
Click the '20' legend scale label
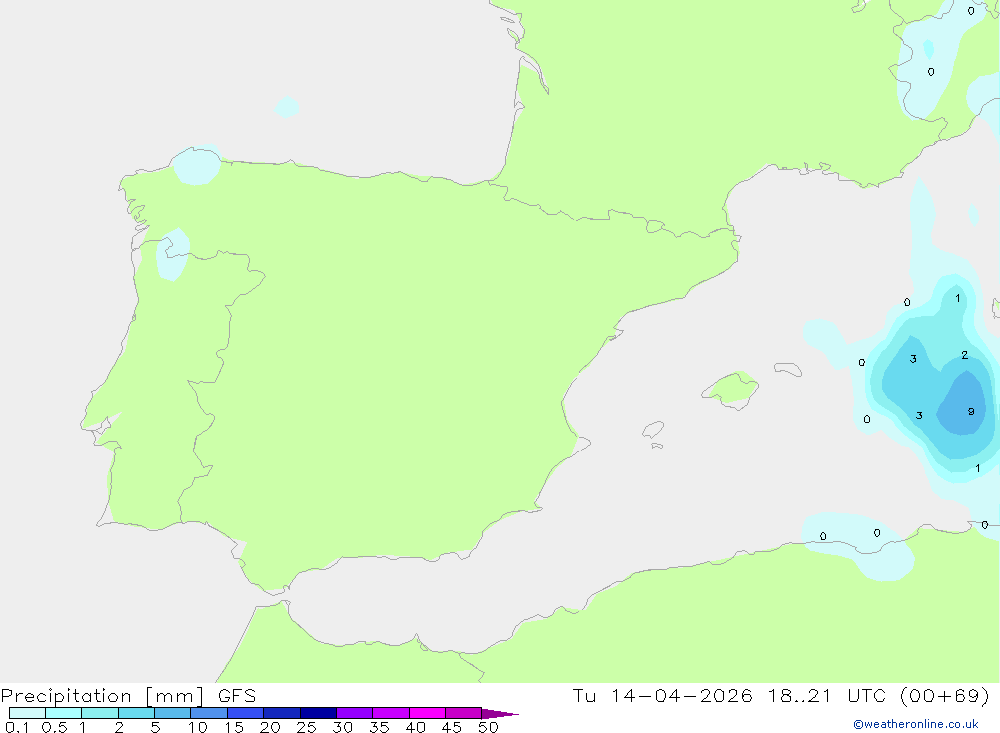pyautogui.click(x=270, y=727)
